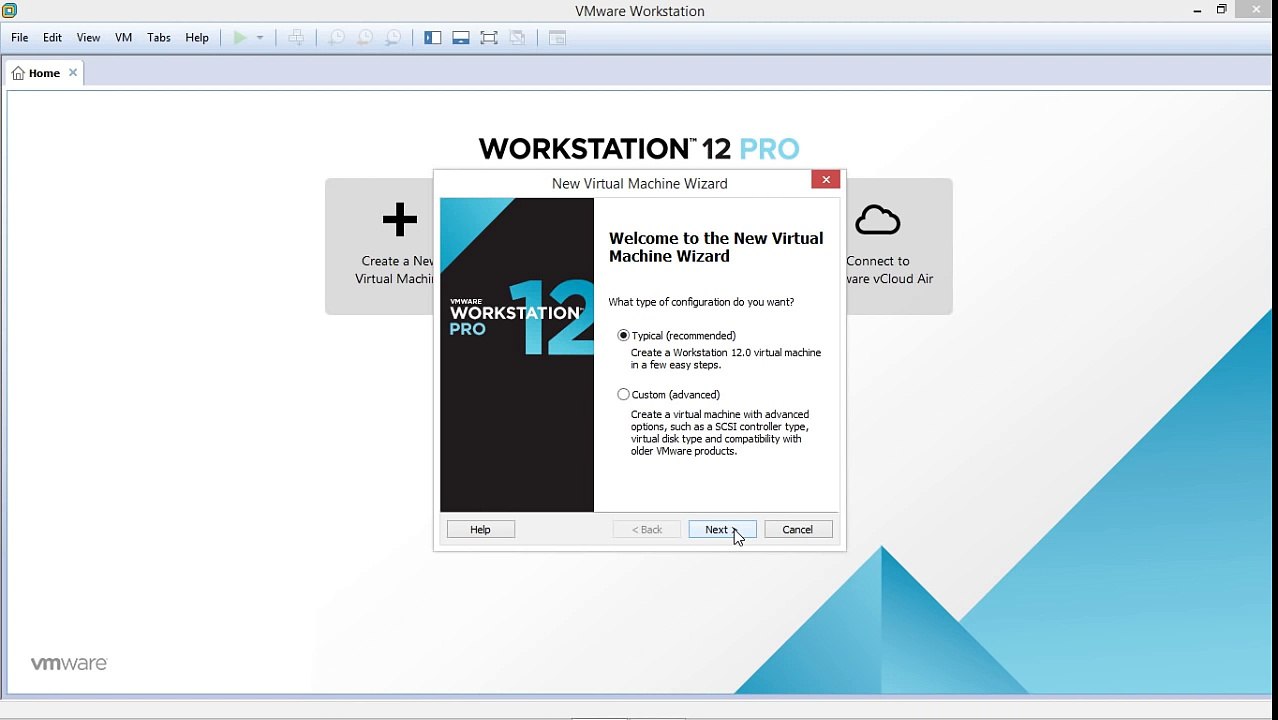Cancel the New Virtual Machine Wizard
This screenshot has width=1278, height=720.
point(798,530)
